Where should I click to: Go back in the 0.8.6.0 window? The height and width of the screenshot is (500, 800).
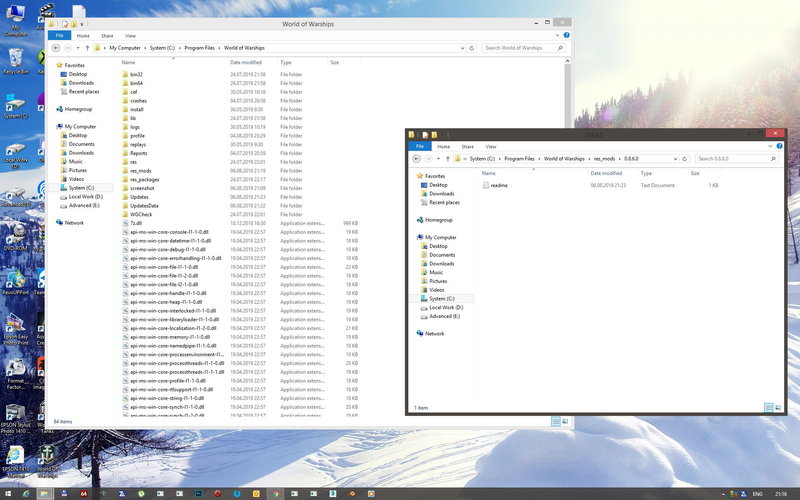[x=416, y=159]
